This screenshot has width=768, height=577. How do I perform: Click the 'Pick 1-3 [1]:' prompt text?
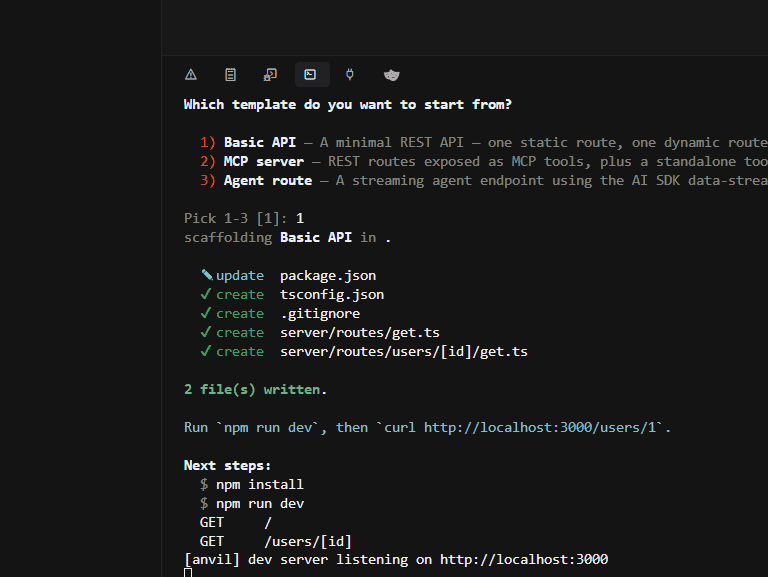point(236,218)
